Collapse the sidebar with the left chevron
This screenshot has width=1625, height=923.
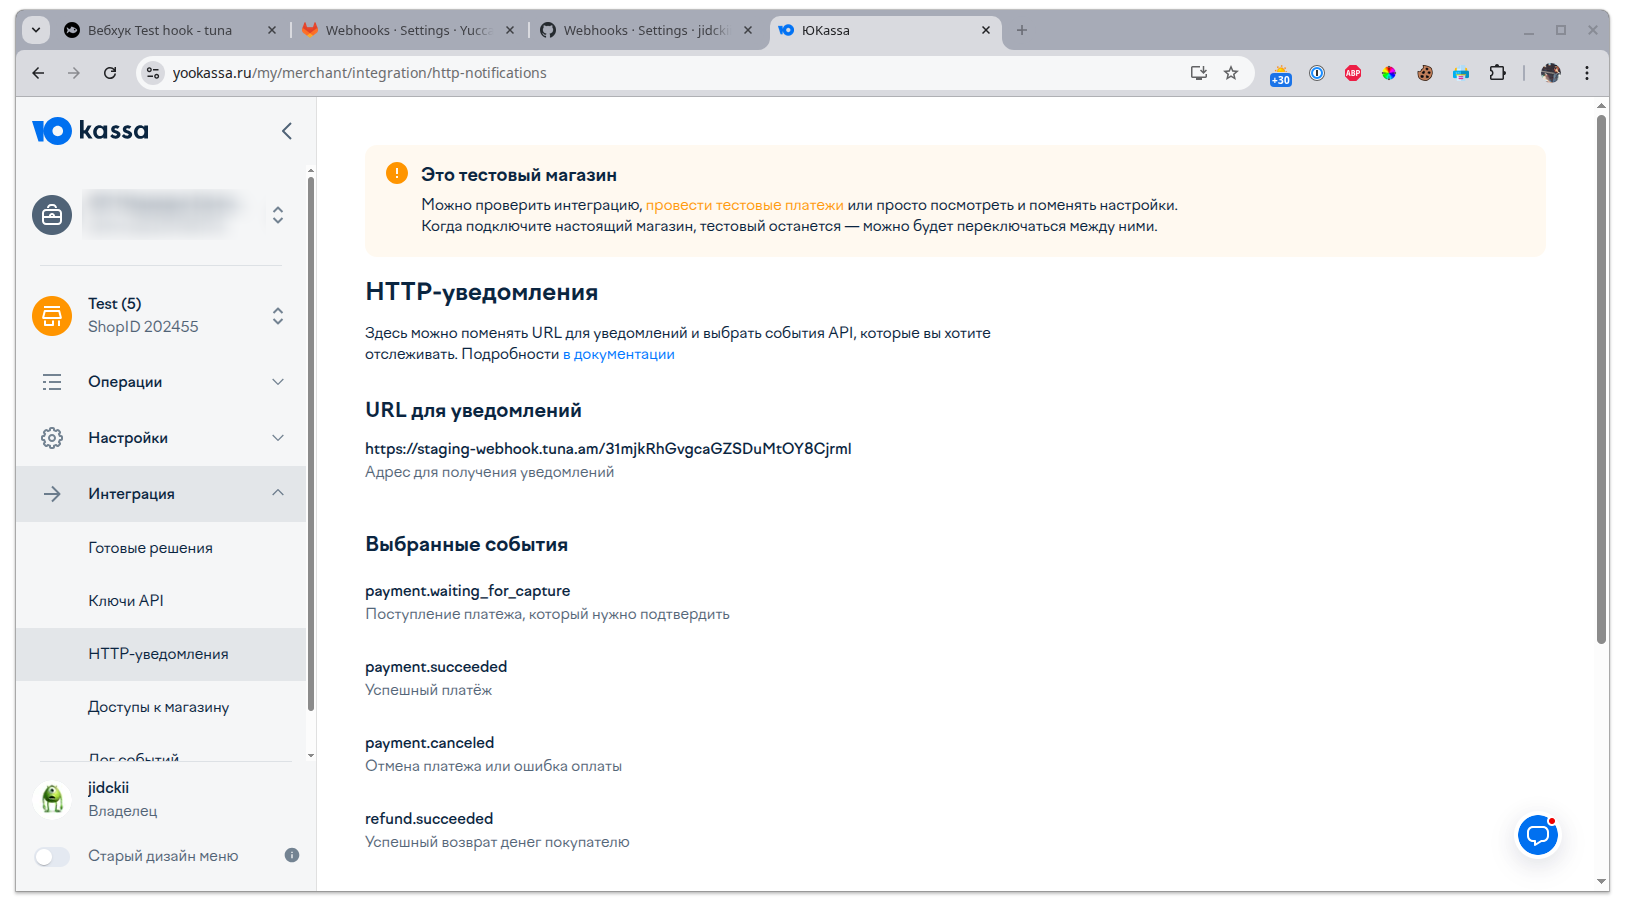coord(287,131)
